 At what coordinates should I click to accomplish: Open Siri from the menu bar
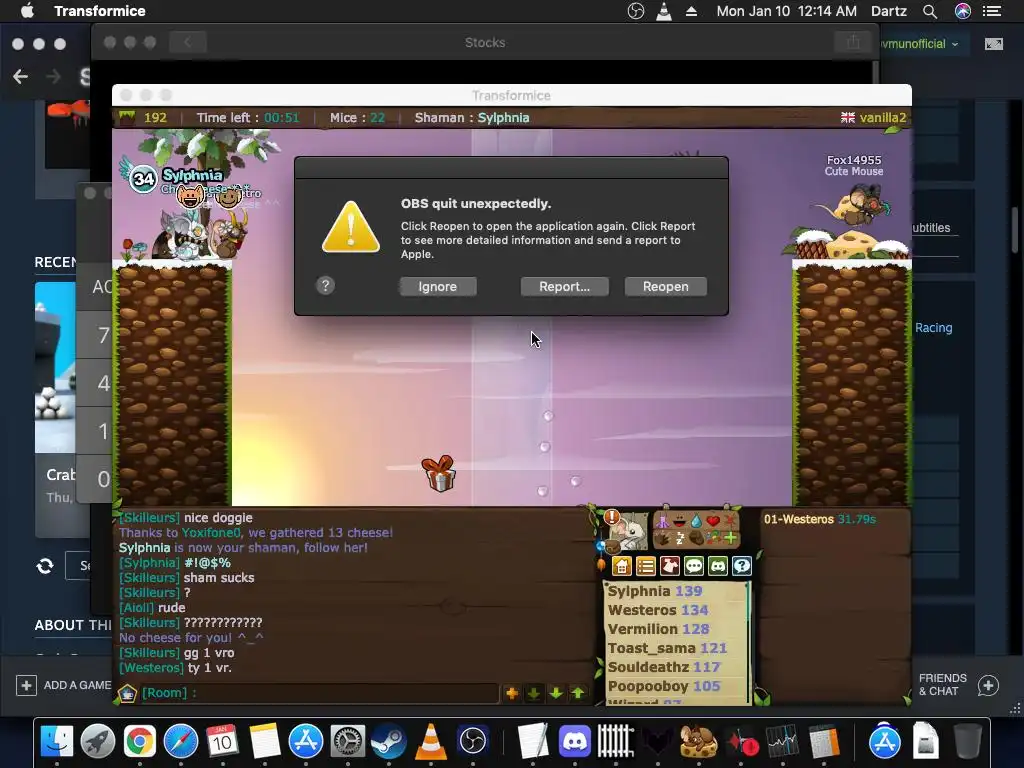pos(963,11)
